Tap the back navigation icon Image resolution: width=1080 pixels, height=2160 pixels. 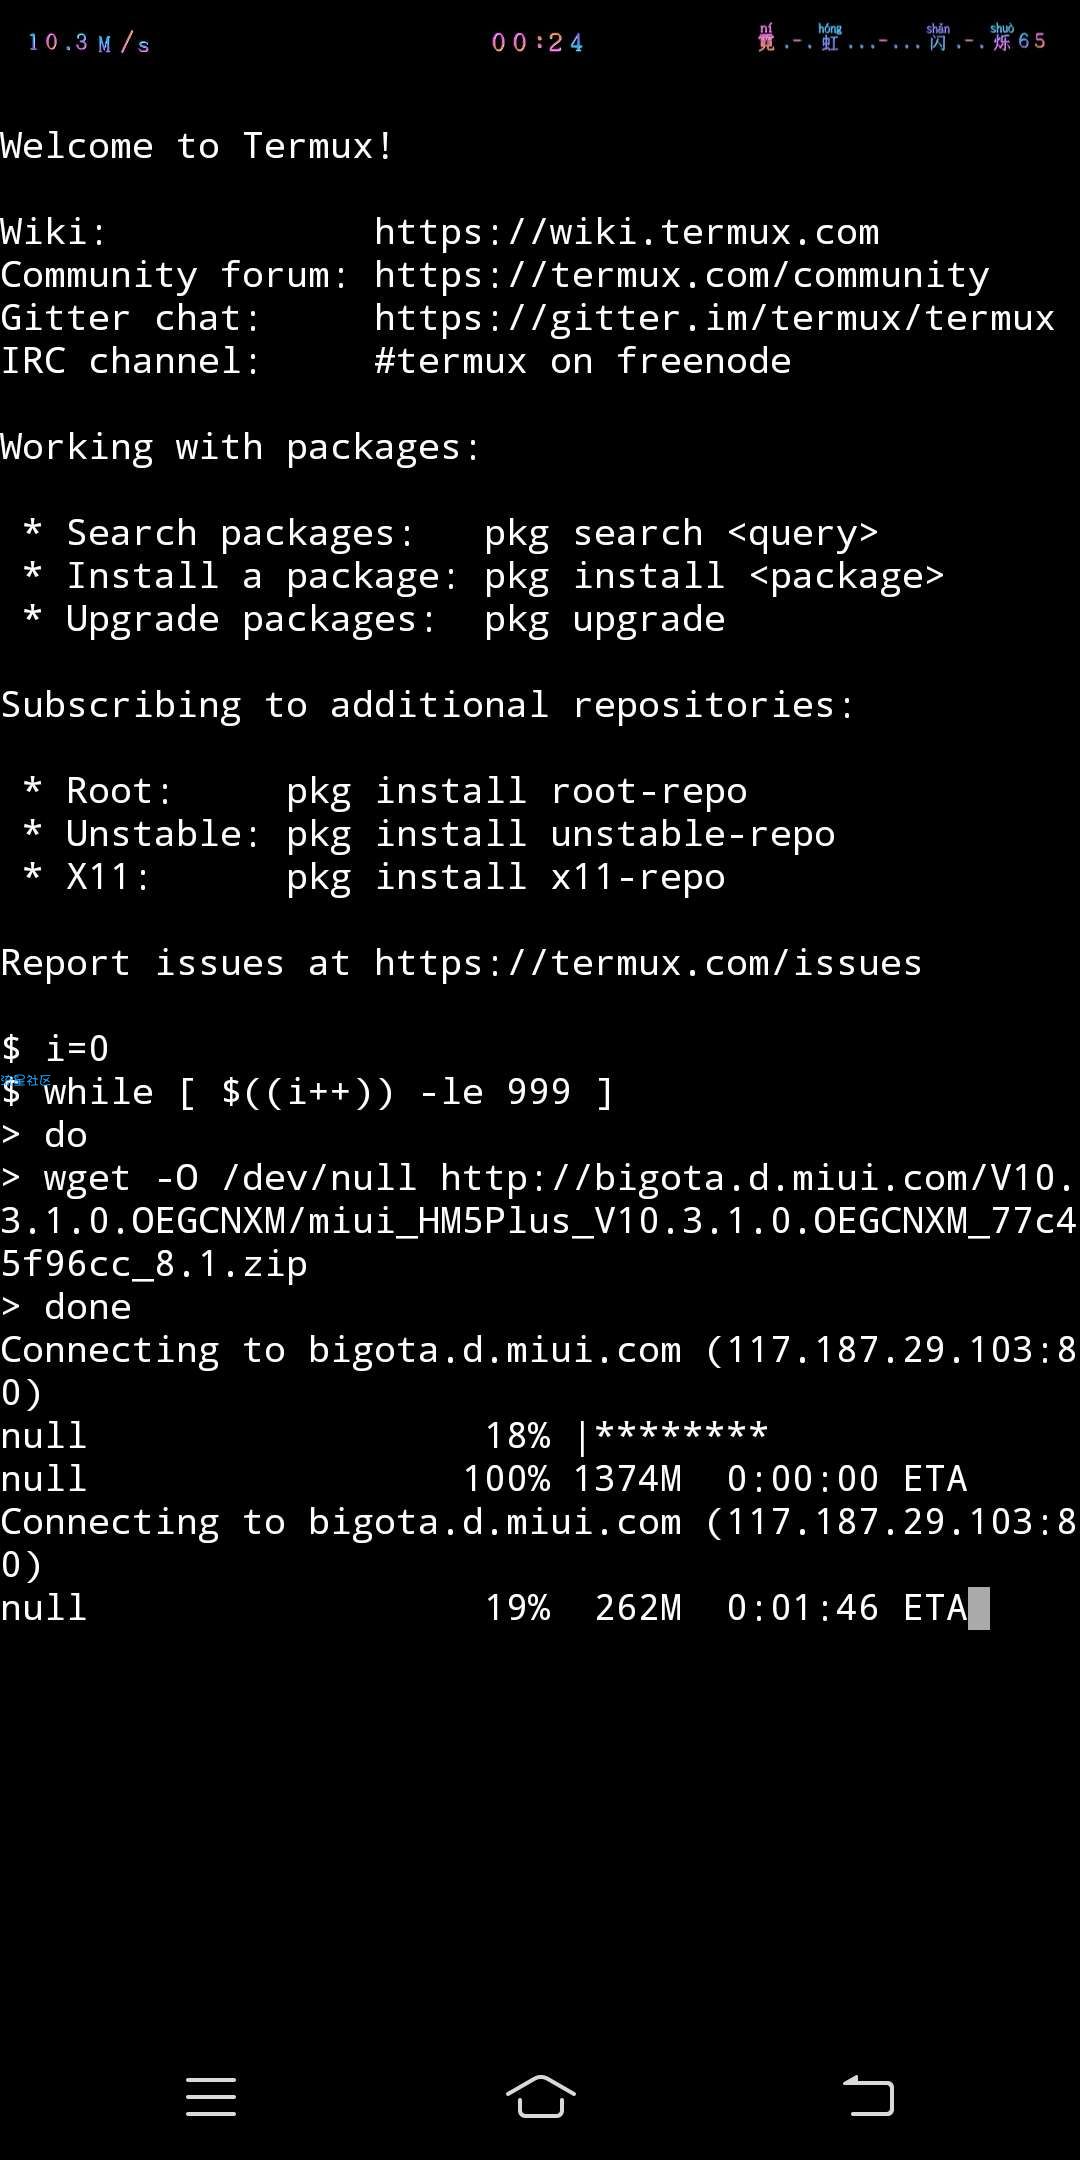[x=868, y=2095]
